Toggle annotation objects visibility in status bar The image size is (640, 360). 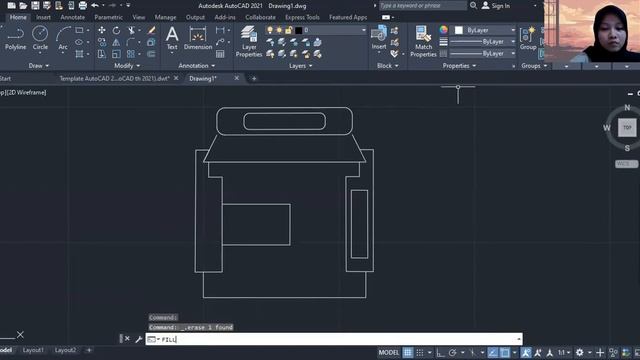(x=526, y=353)
